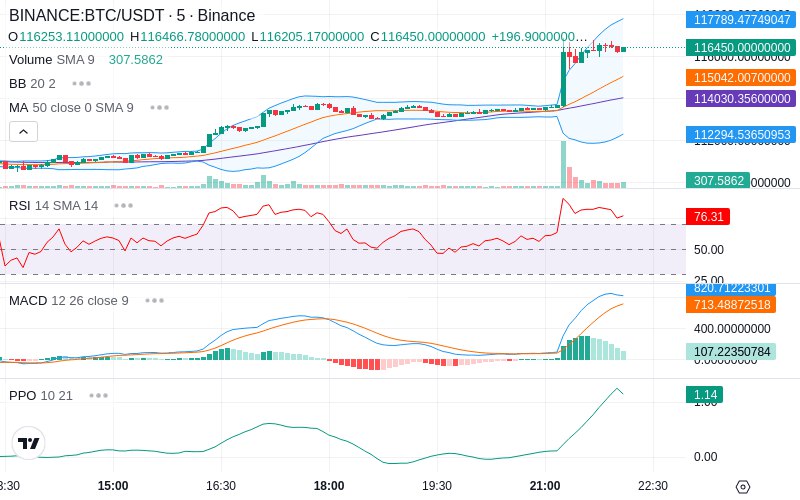Select the MACD 12 26 close 9 legend
This screenshot has height=500, width=800.
tap(68, 301)
